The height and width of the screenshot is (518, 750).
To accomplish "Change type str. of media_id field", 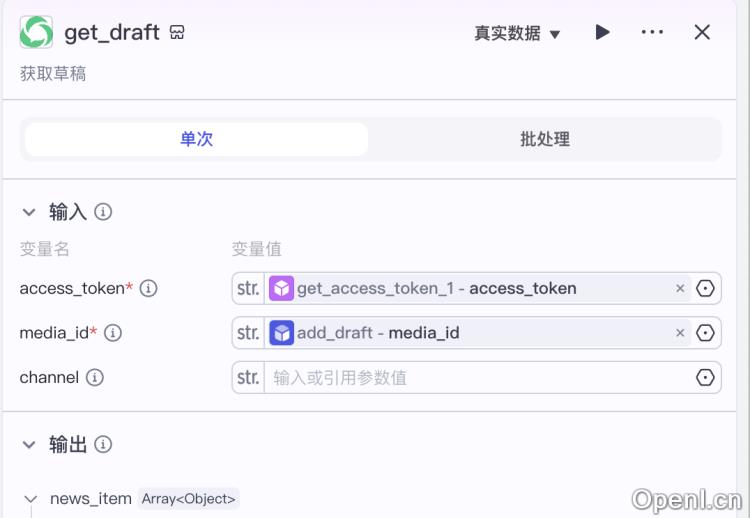I will [248, 333].
